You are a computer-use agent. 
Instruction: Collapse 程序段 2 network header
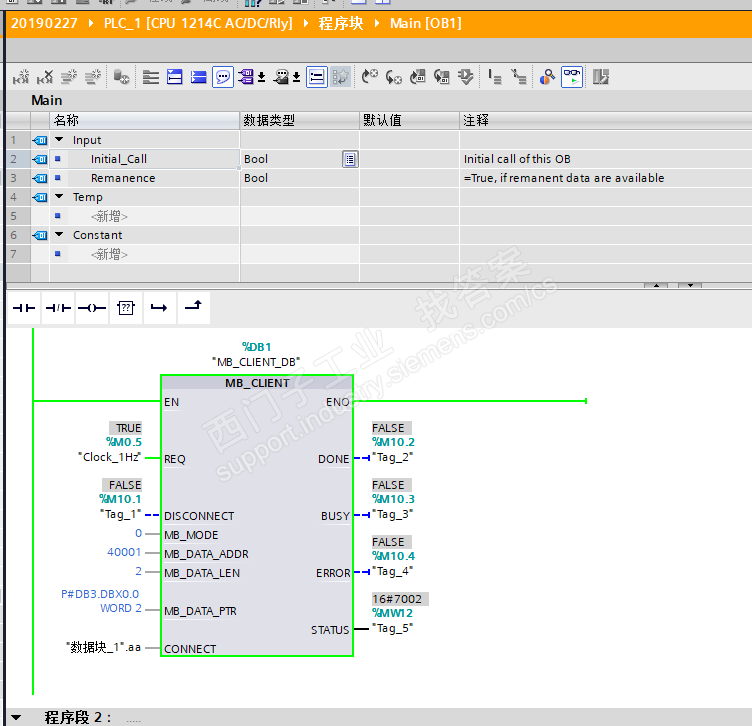point(15,717)
